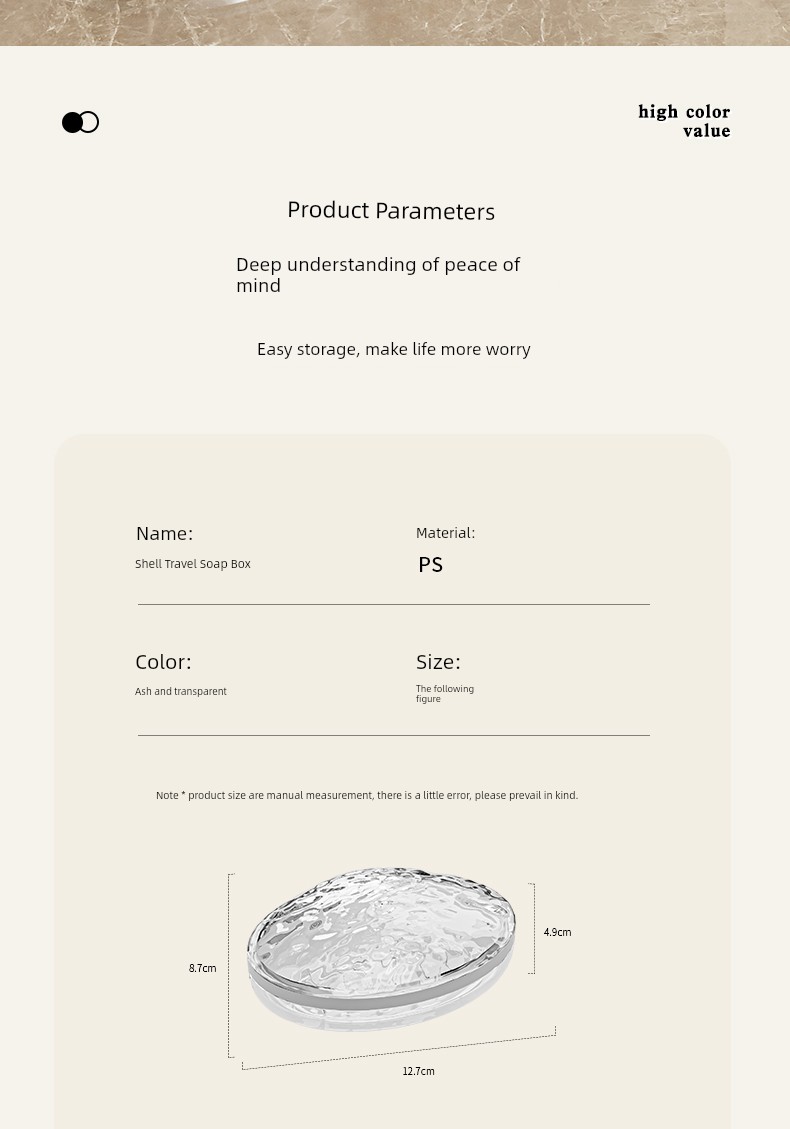This screenshot has height=1129, width=790.
Task: Click the 12.7cm dimension label
Action: [418, 1071]
